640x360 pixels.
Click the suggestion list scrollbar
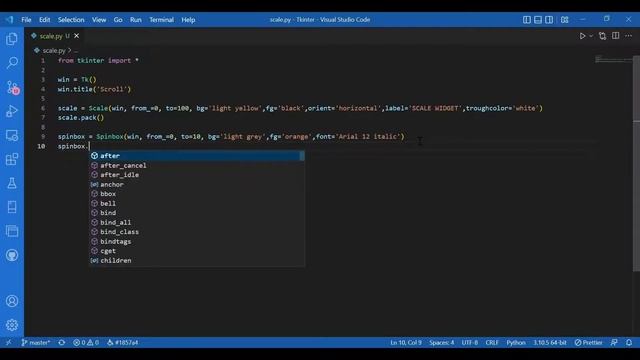(x=302, y=156)
